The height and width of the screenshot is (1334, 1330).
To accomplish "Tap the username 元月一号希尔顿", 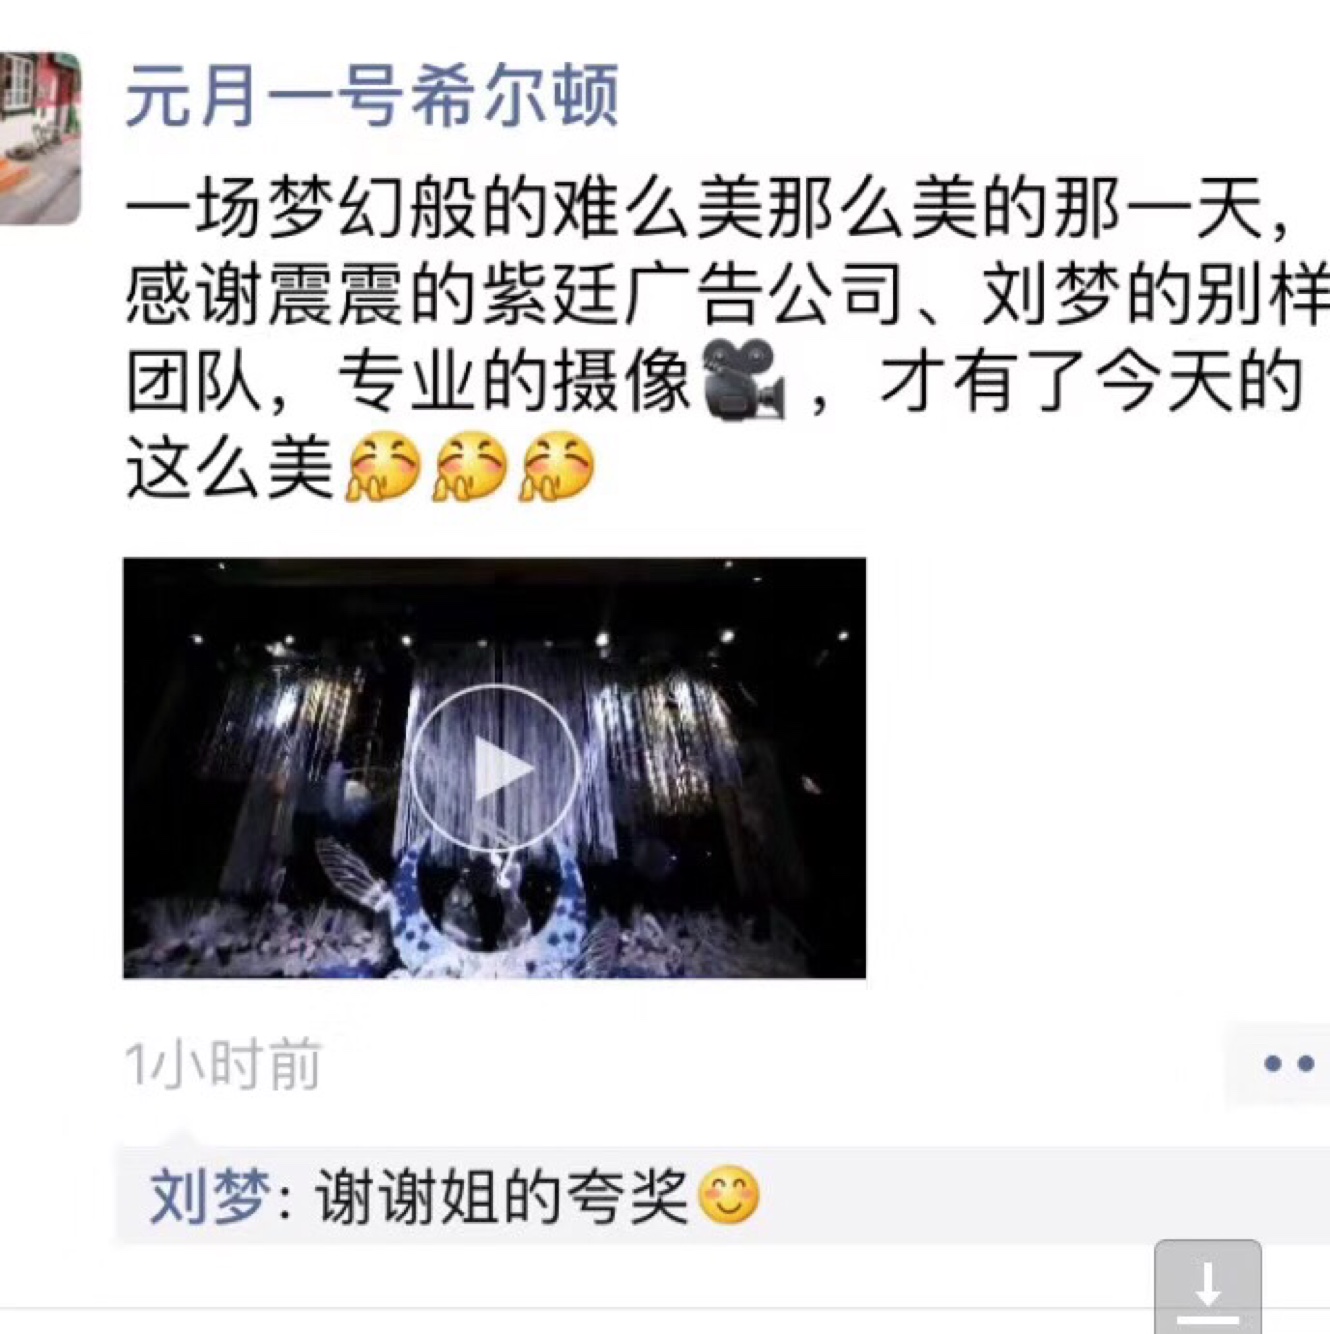I will (372, 95).
